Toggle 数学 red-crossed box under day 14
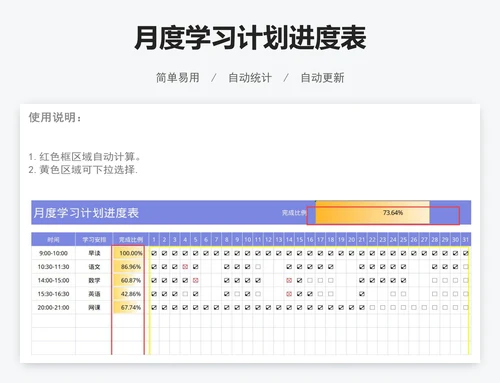 click(x=289, y=280)
